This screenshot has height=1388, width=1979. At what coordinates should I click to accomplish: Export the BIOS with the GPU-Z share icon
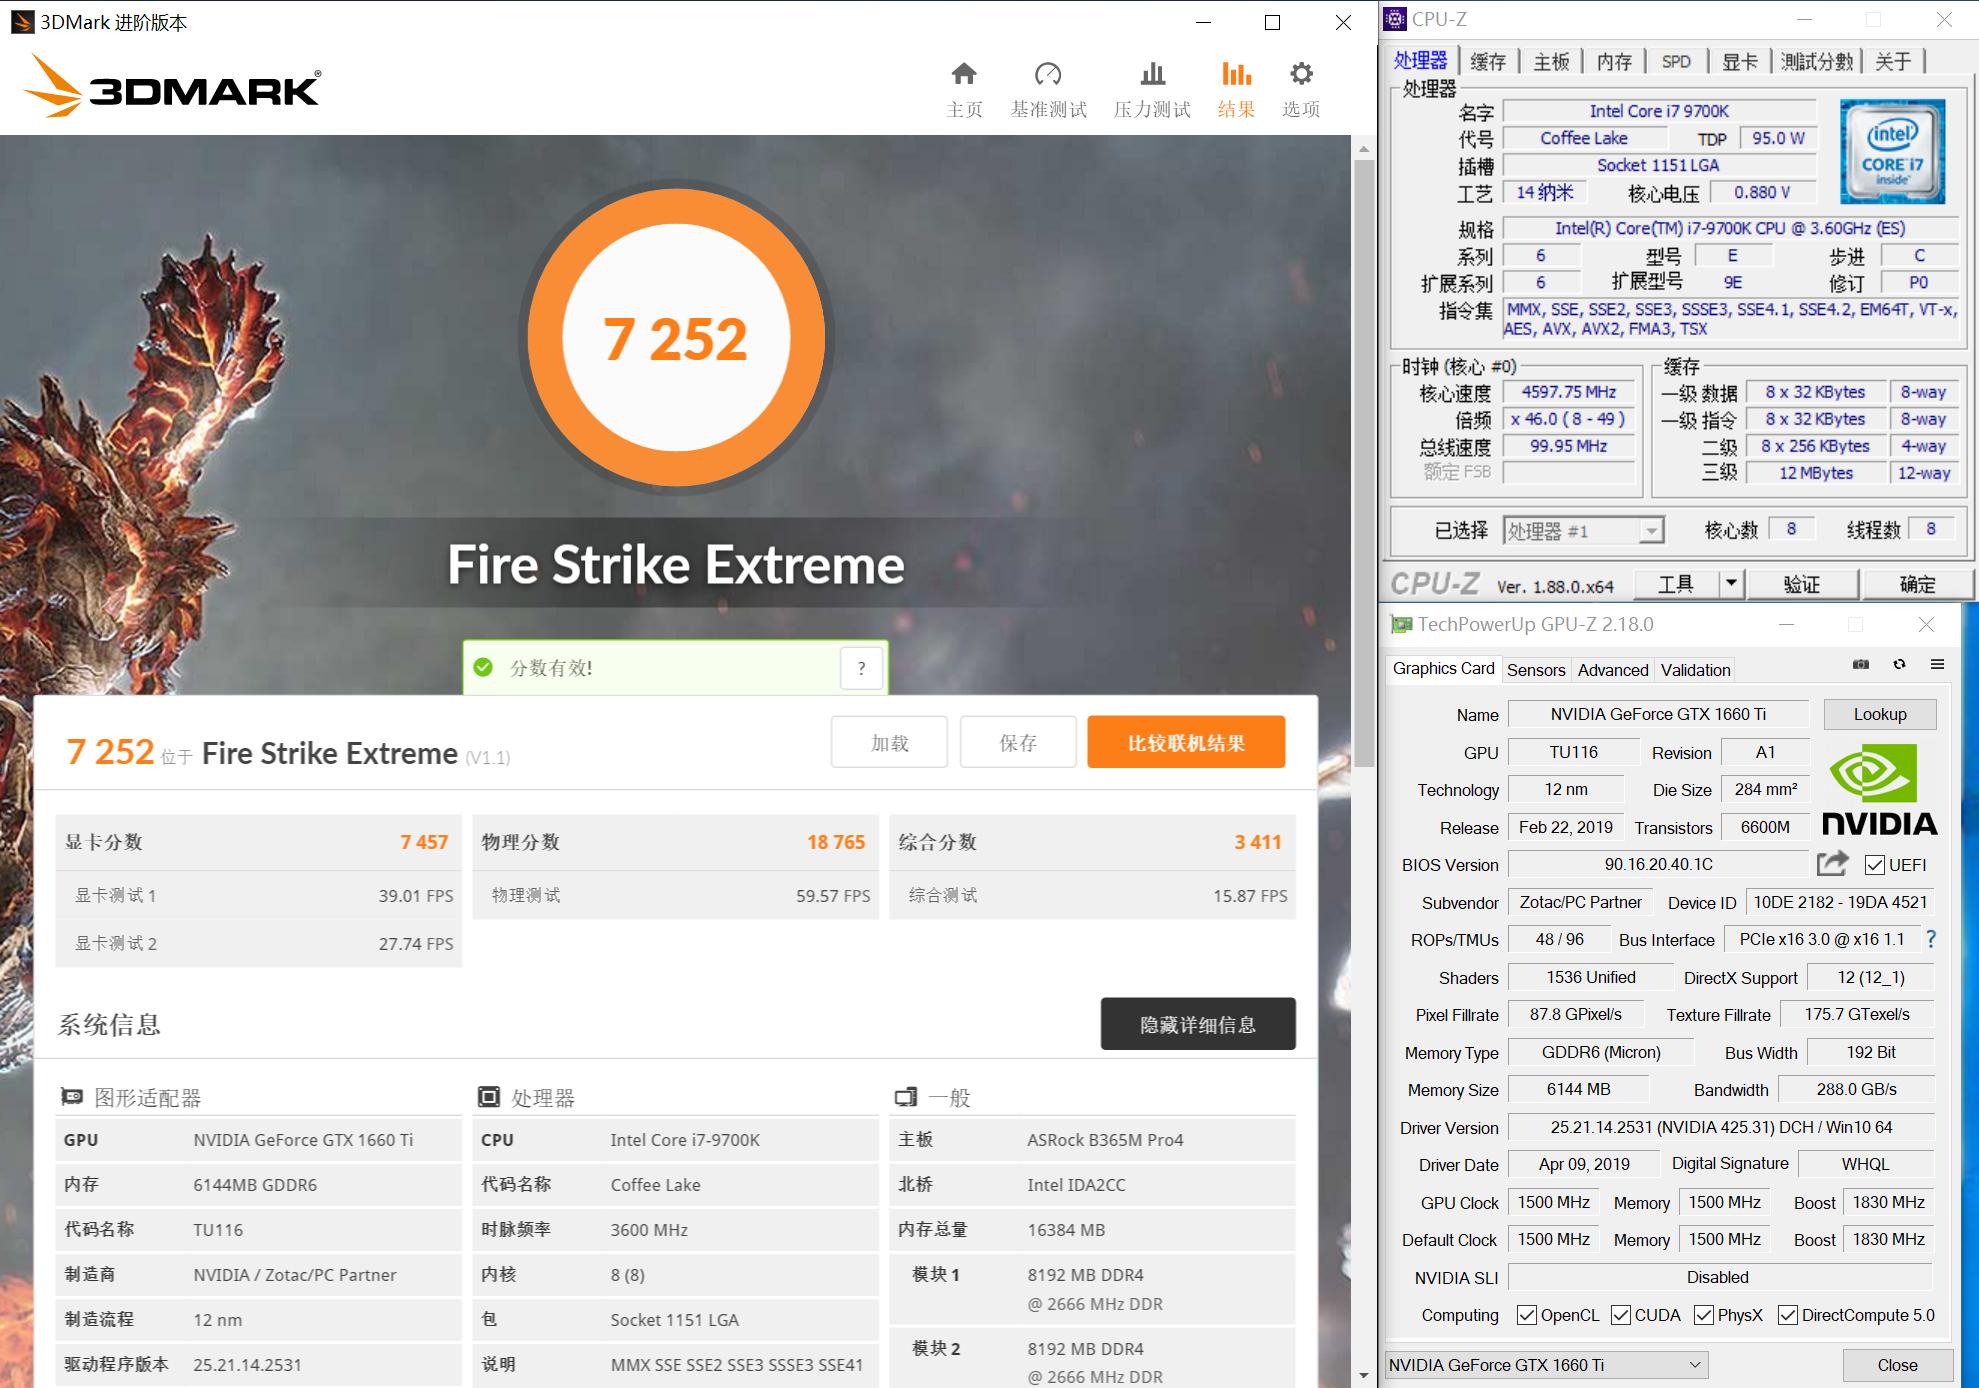click(x=1833, y=864)
